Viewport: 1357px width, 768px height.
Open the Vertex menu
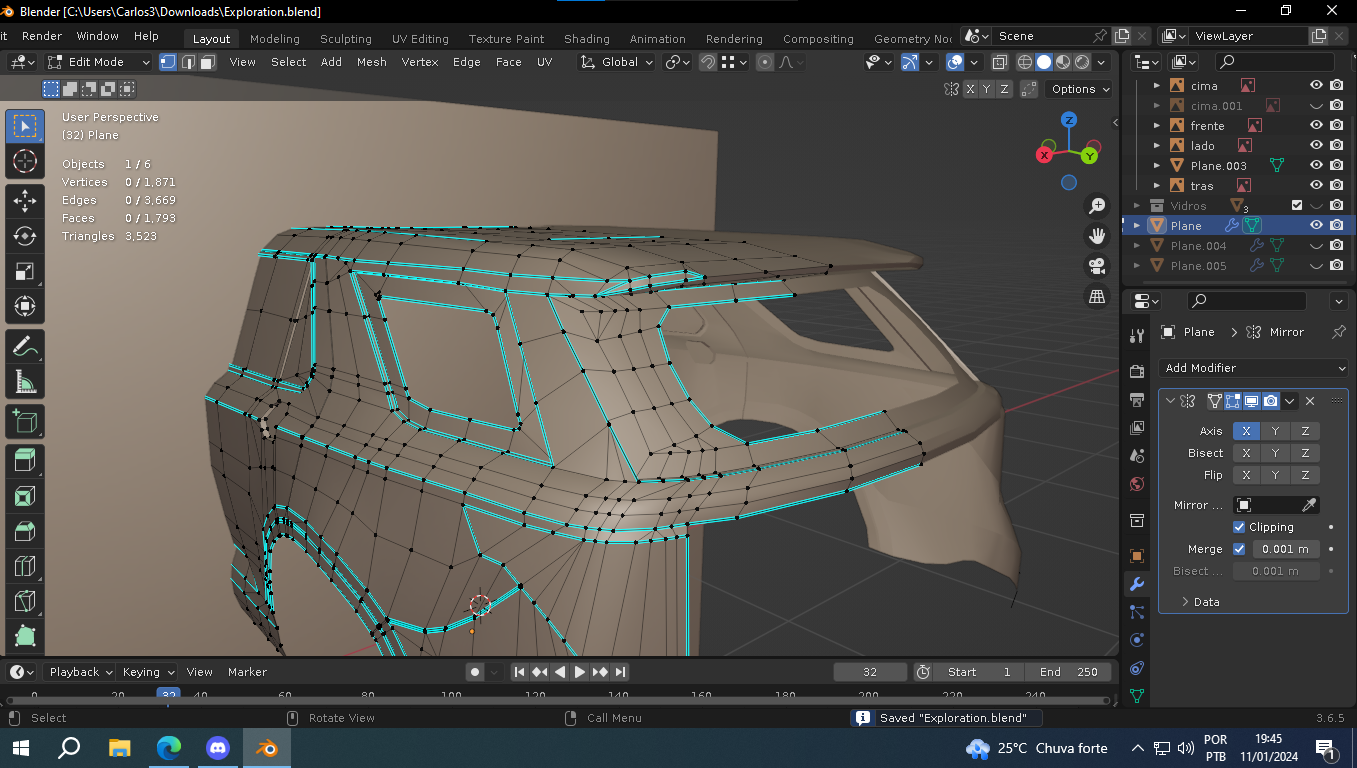pos(420,62)
